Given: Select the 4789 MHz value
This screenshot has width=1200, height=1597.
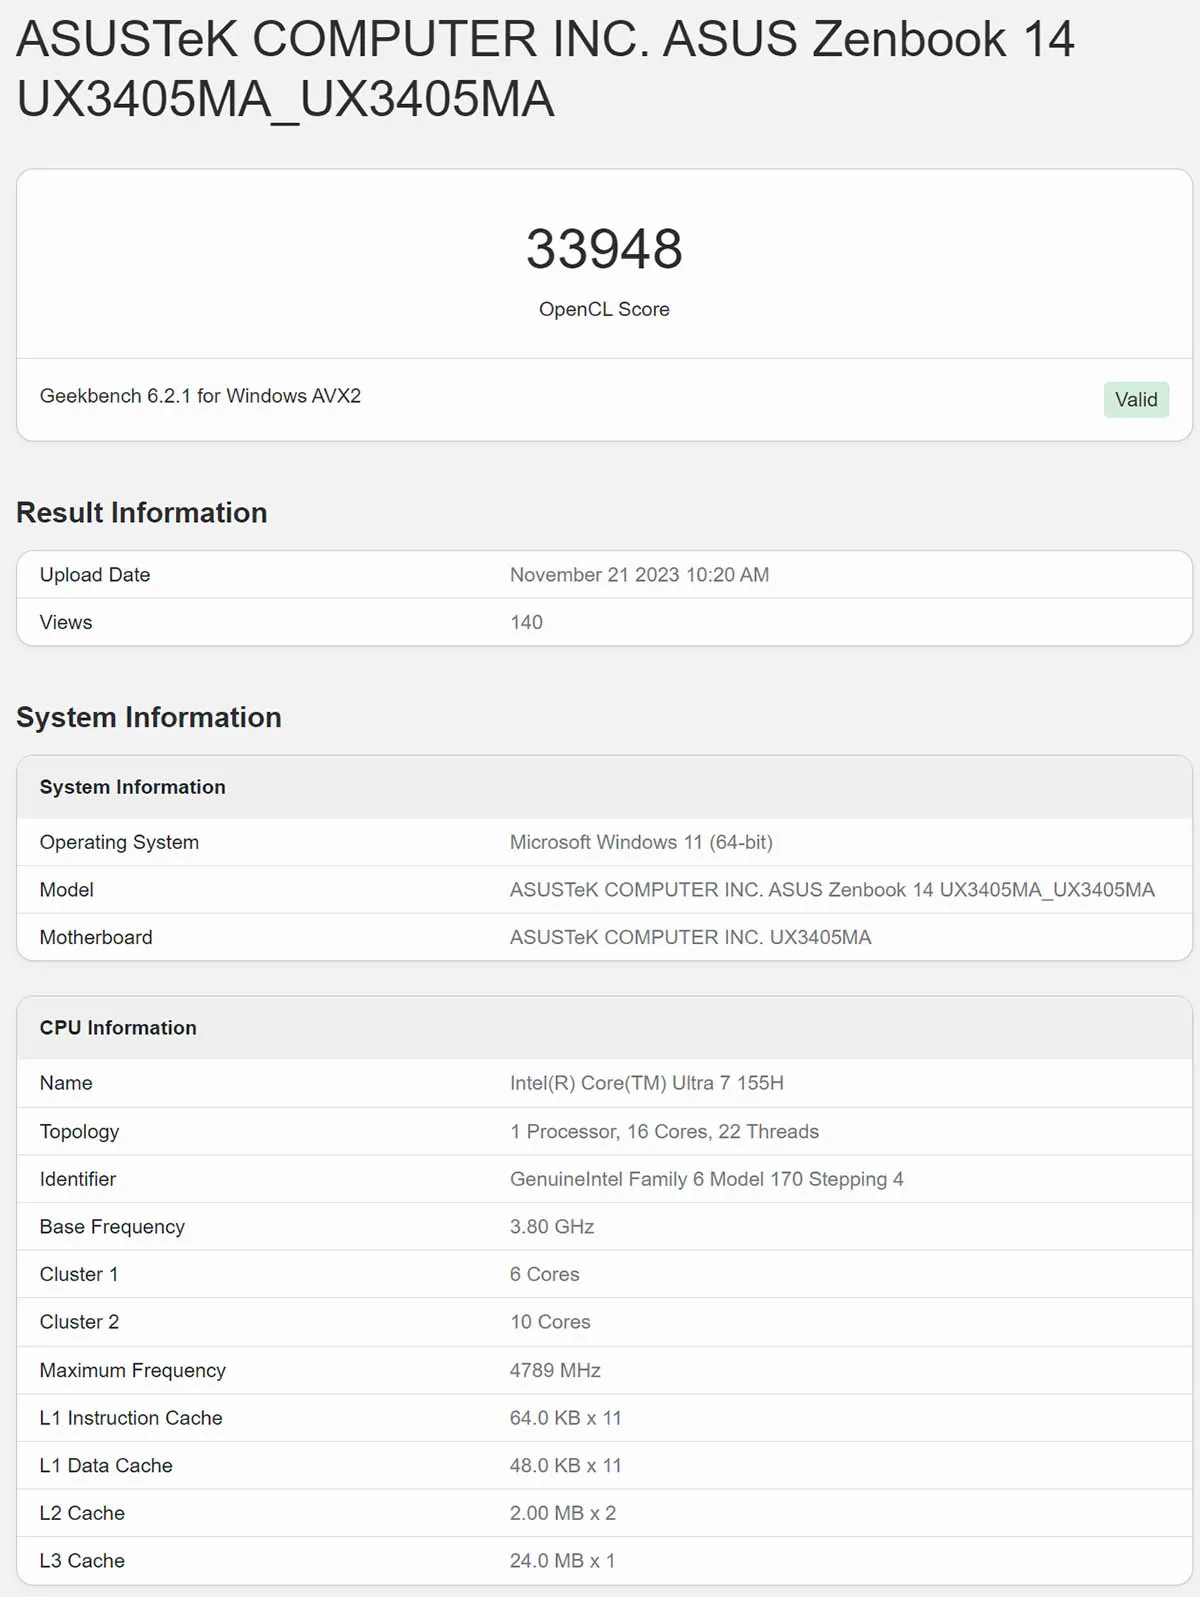Looking at the screenshot, I should (x=555, y=1370).
